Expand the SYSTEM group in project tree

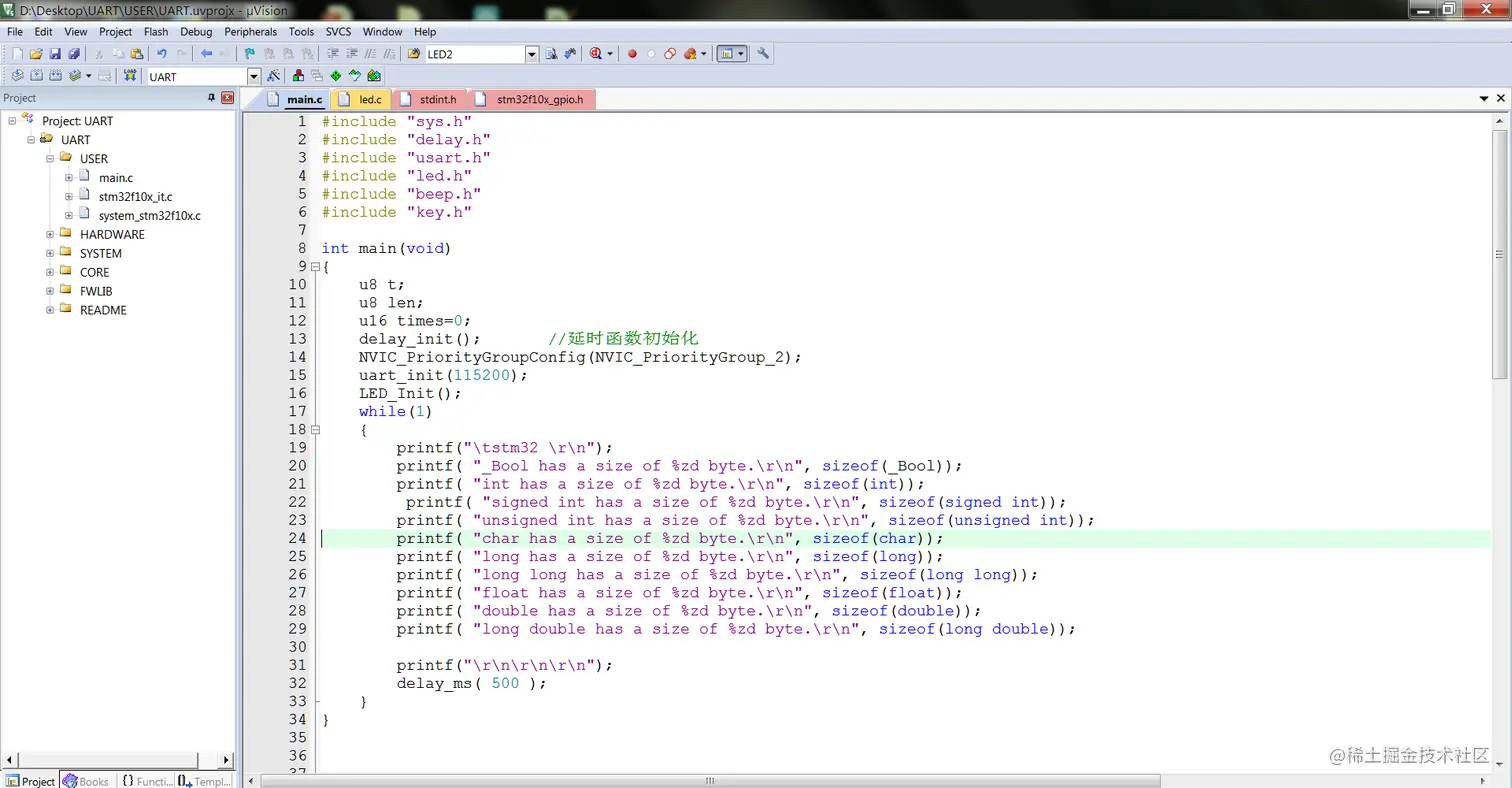(x=50, y=253)
